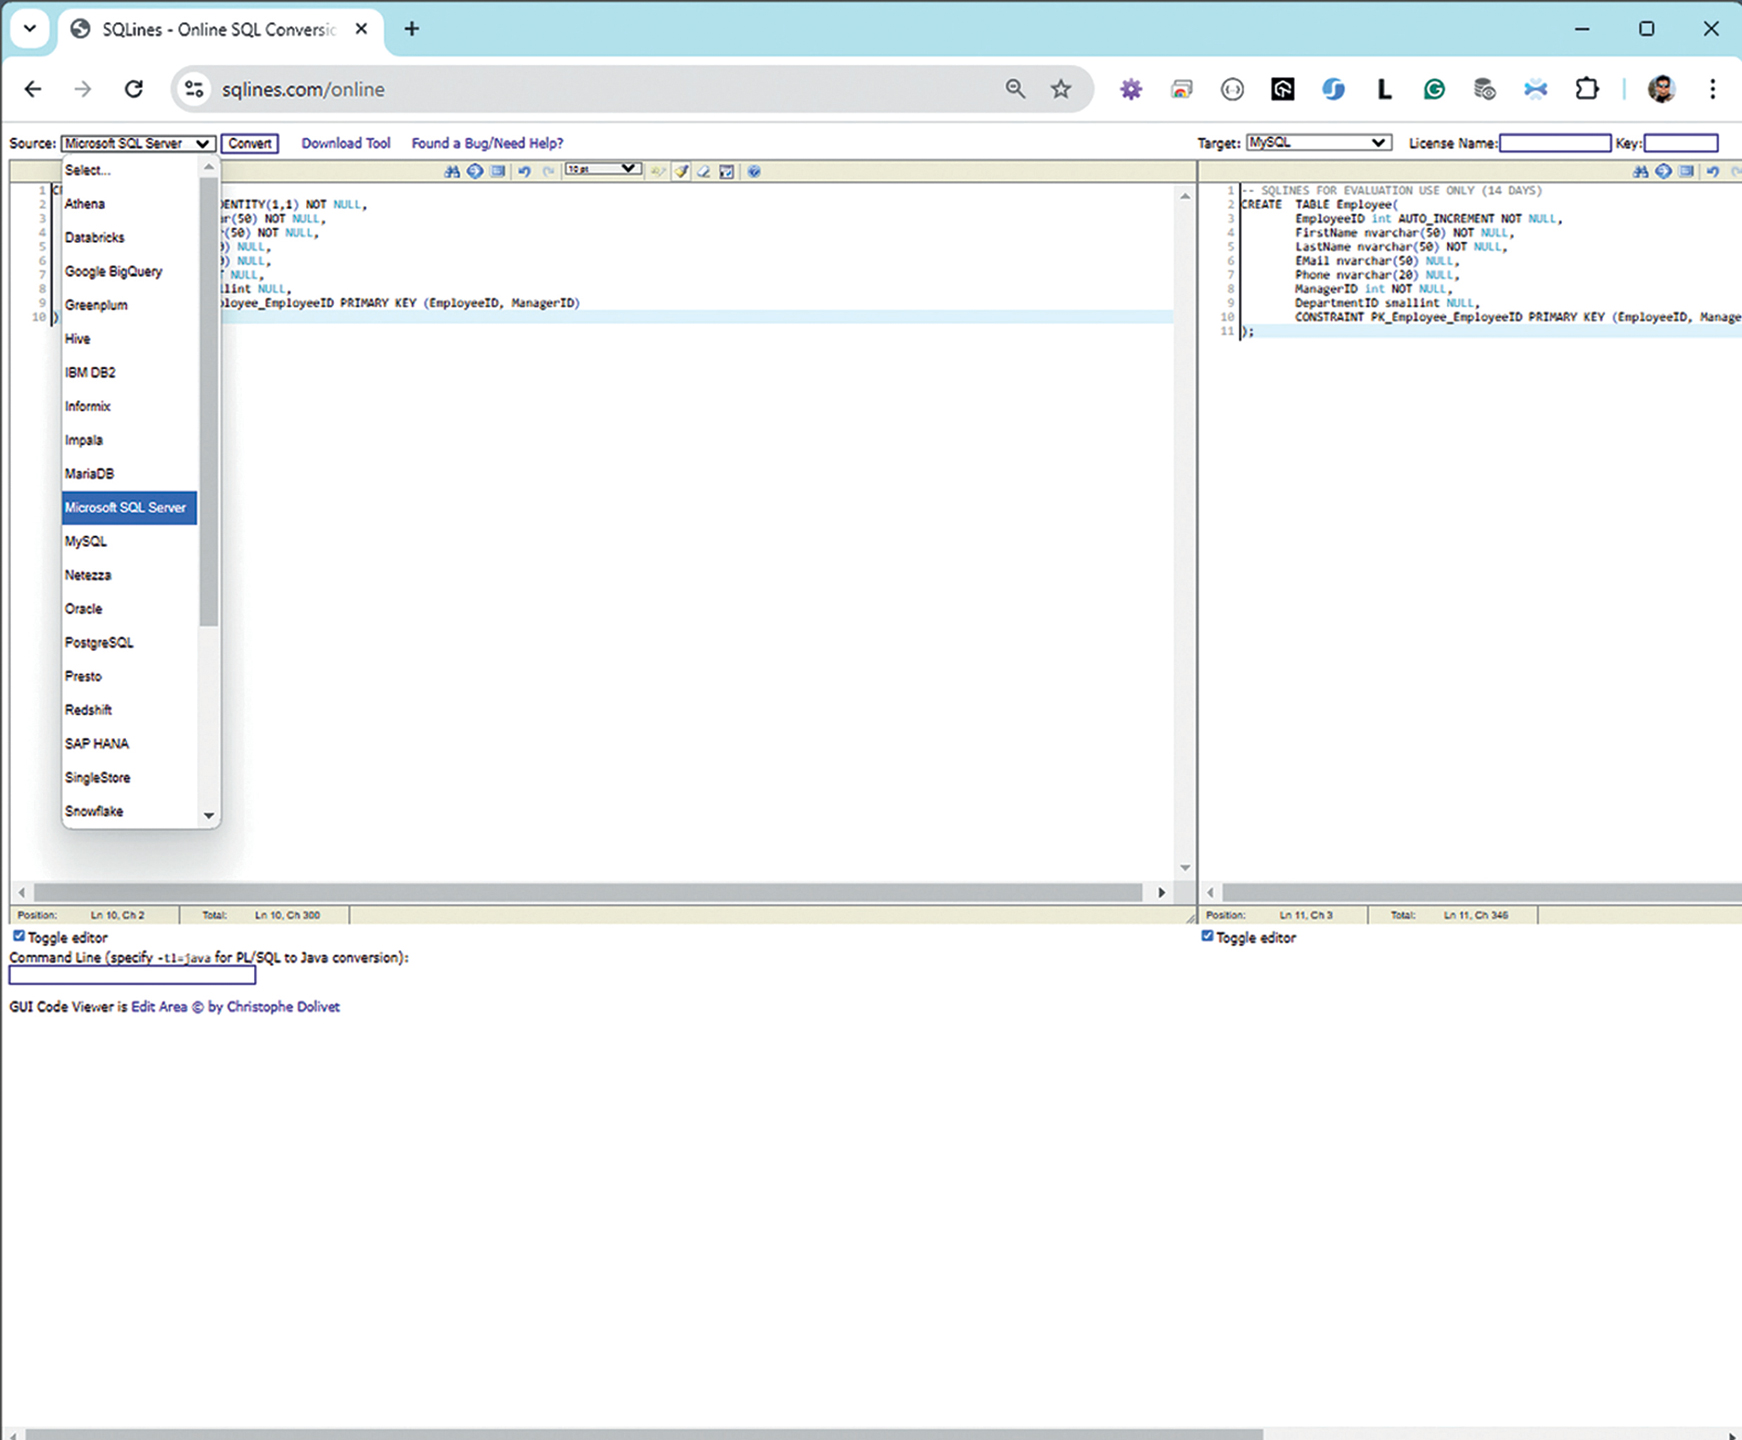Open a new browser tab

tap(411, 29)
